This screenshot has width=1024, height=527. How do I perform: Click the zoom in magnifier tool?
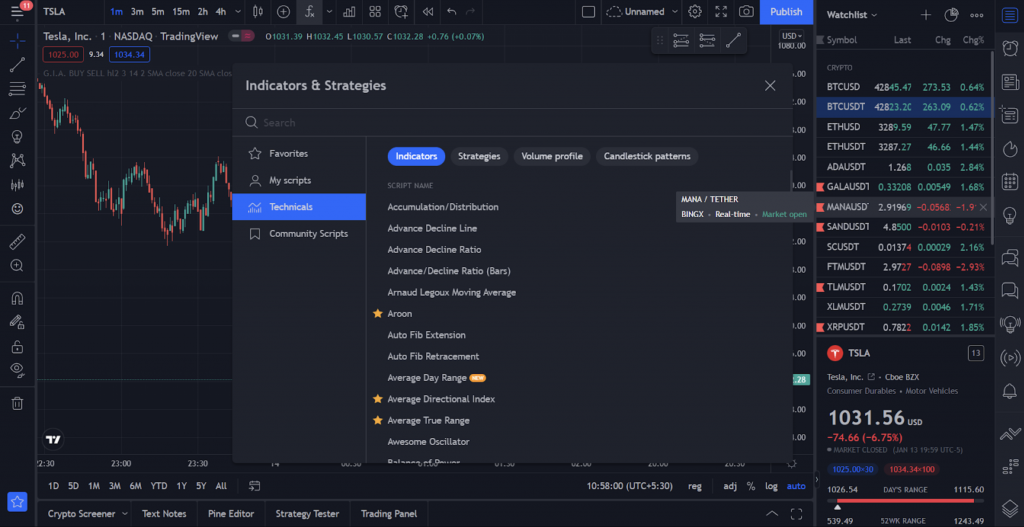pyautogui.click(x=18, y=266)
